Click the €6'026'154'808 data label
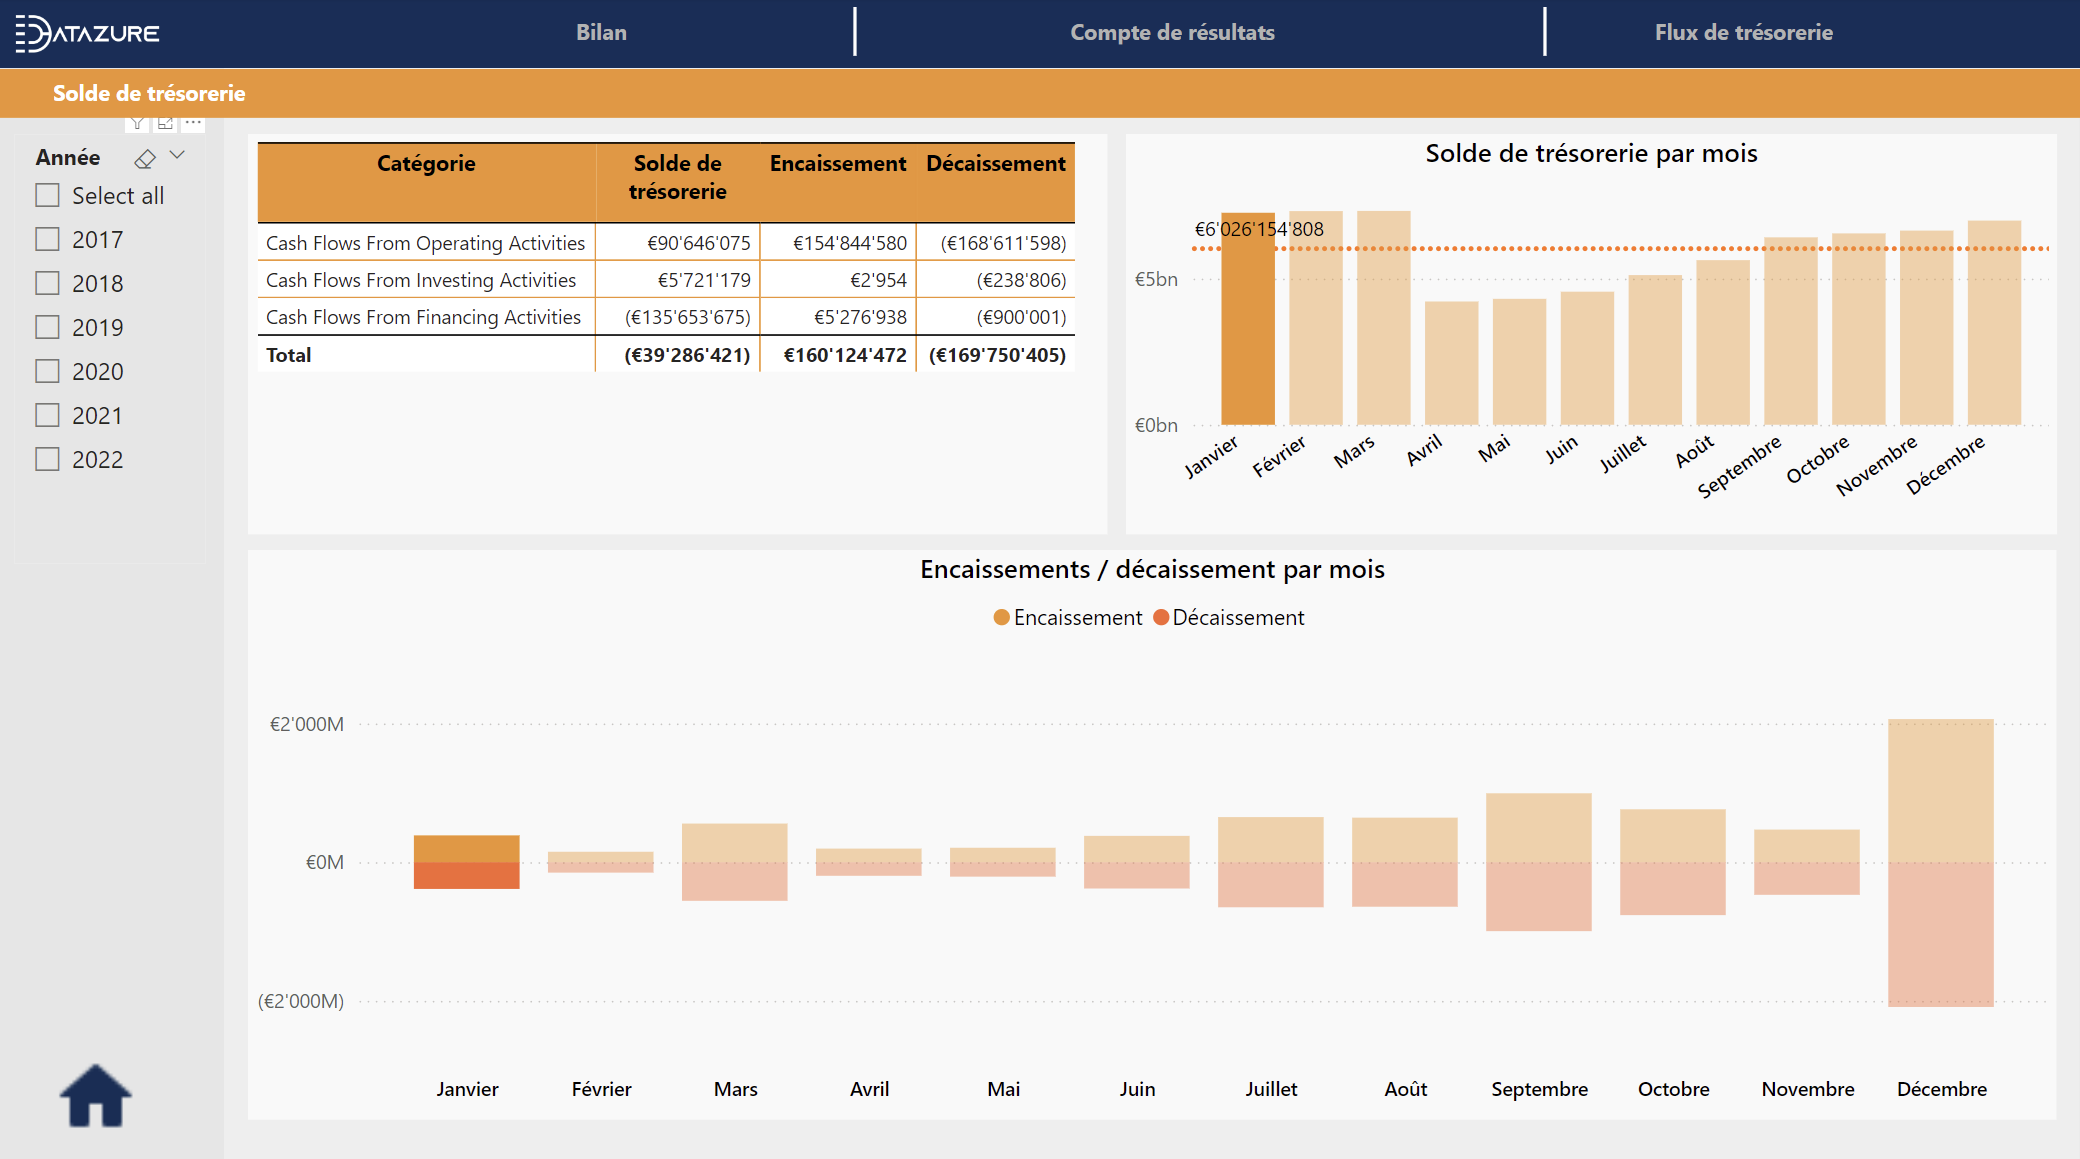This screenshot has width=2080, height=1159. tap(1259, 229)
